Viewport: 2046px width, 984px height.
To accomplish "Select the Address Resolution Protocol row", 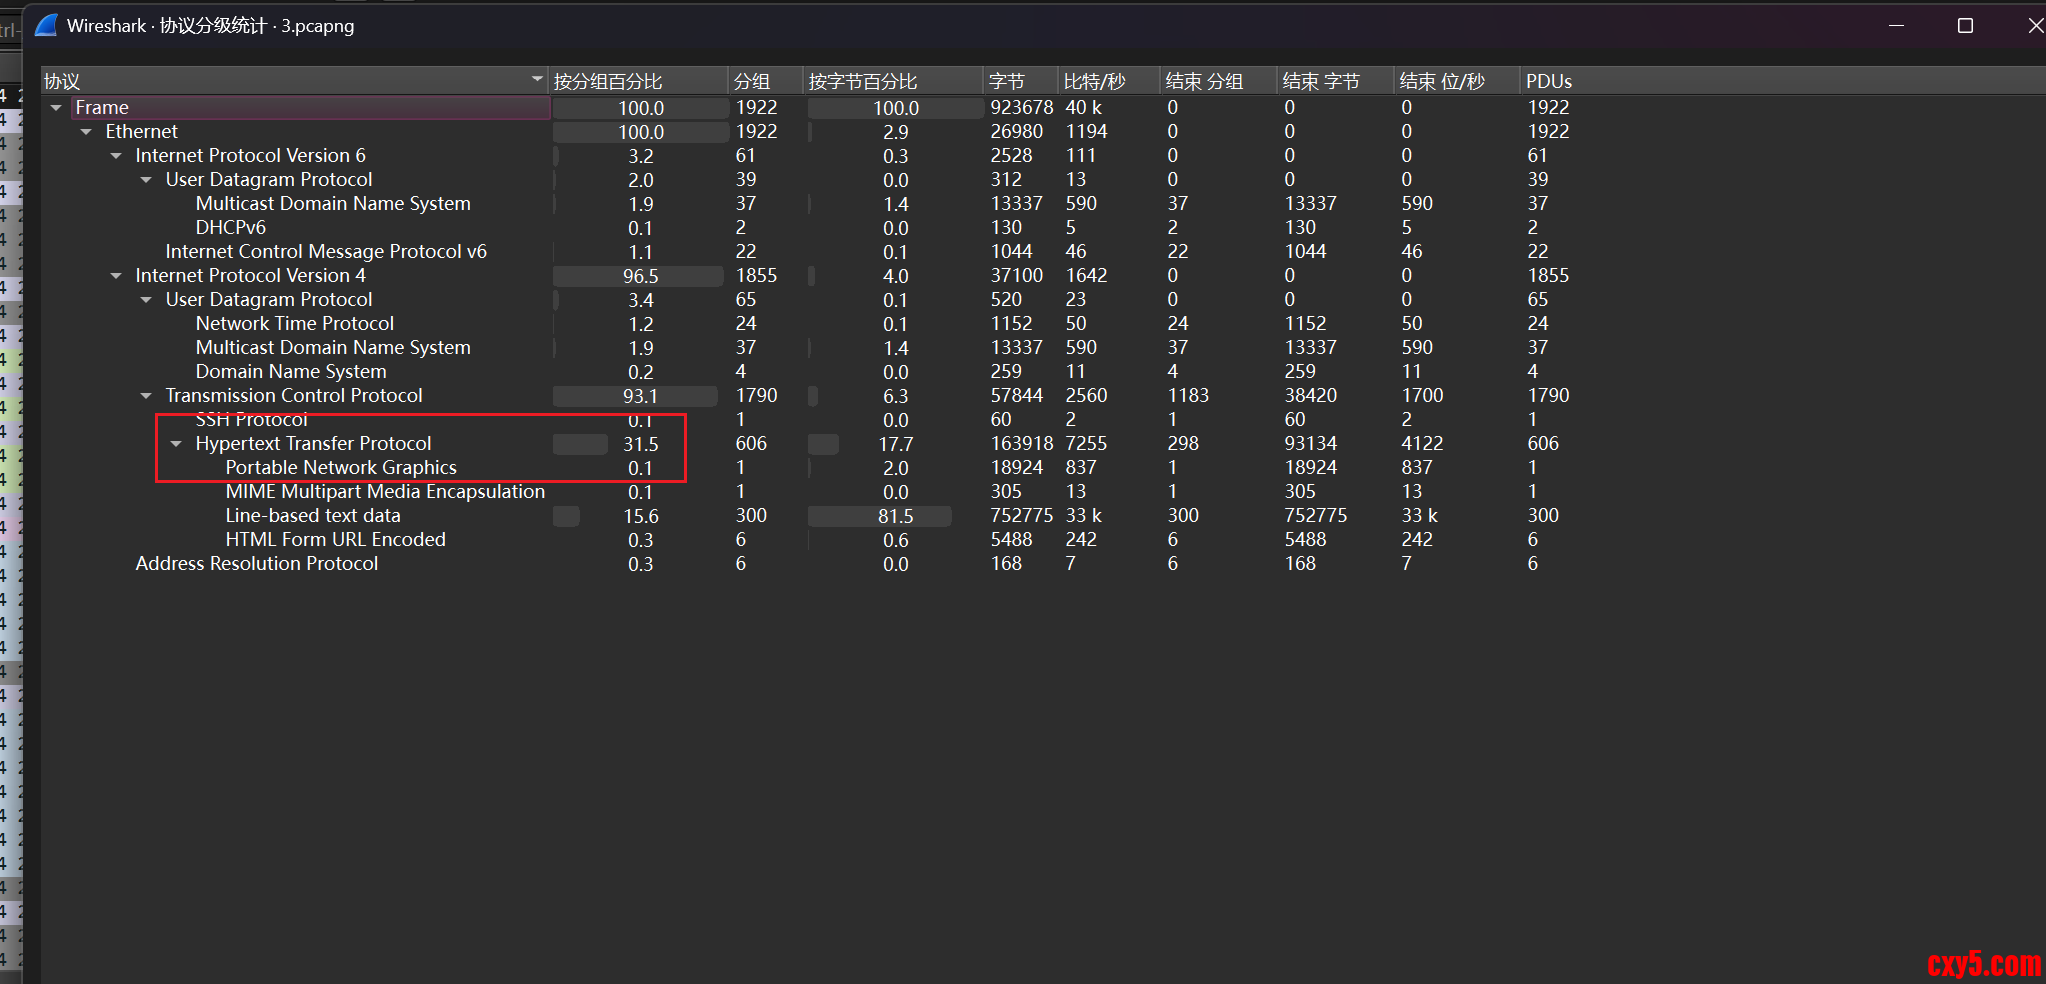I will [256, 564].
